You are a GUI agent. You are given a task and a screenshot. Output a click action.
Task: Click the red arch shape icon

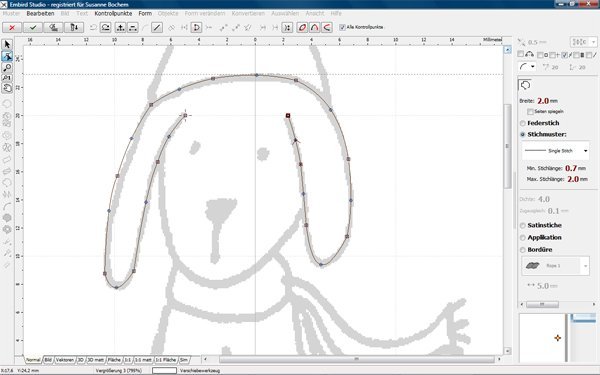(x=315, y=28)
